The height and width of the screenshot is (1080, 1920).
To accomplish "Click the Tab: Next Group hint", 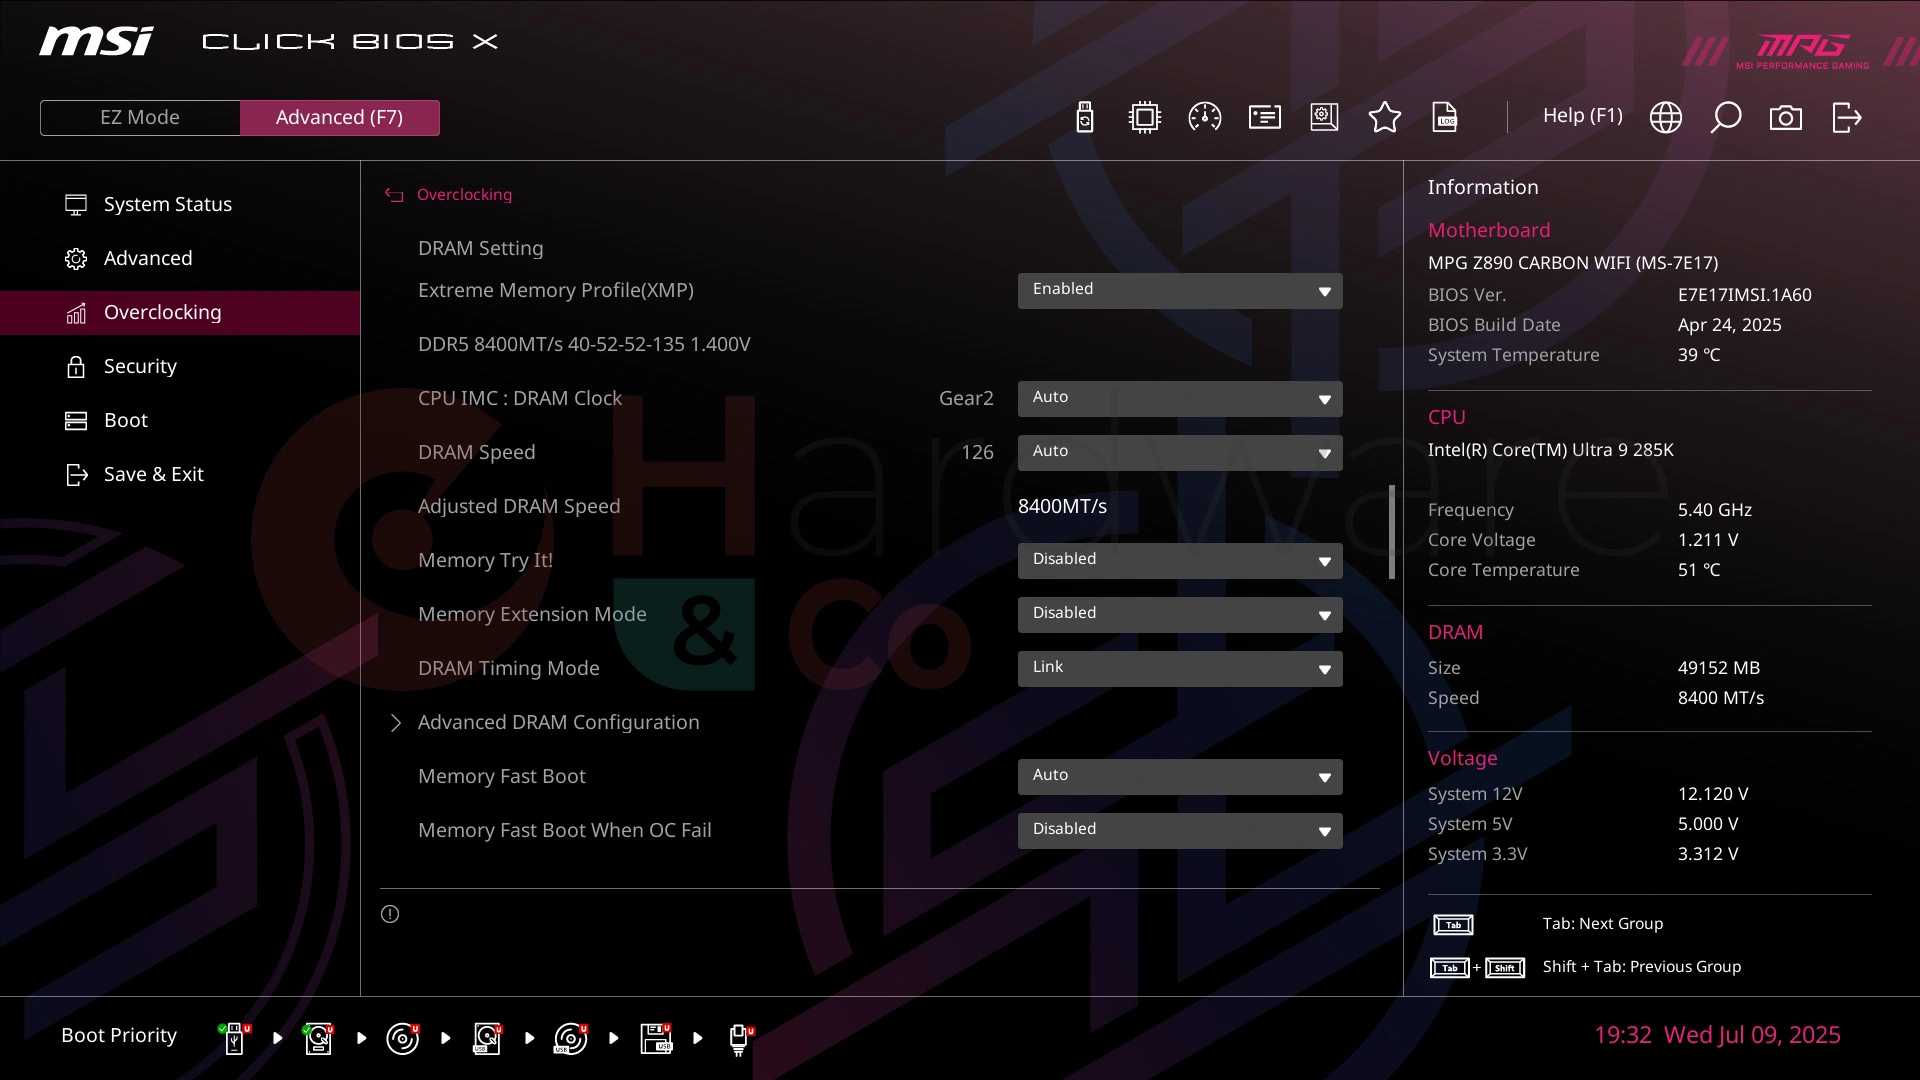I will tap(1603, 924).
